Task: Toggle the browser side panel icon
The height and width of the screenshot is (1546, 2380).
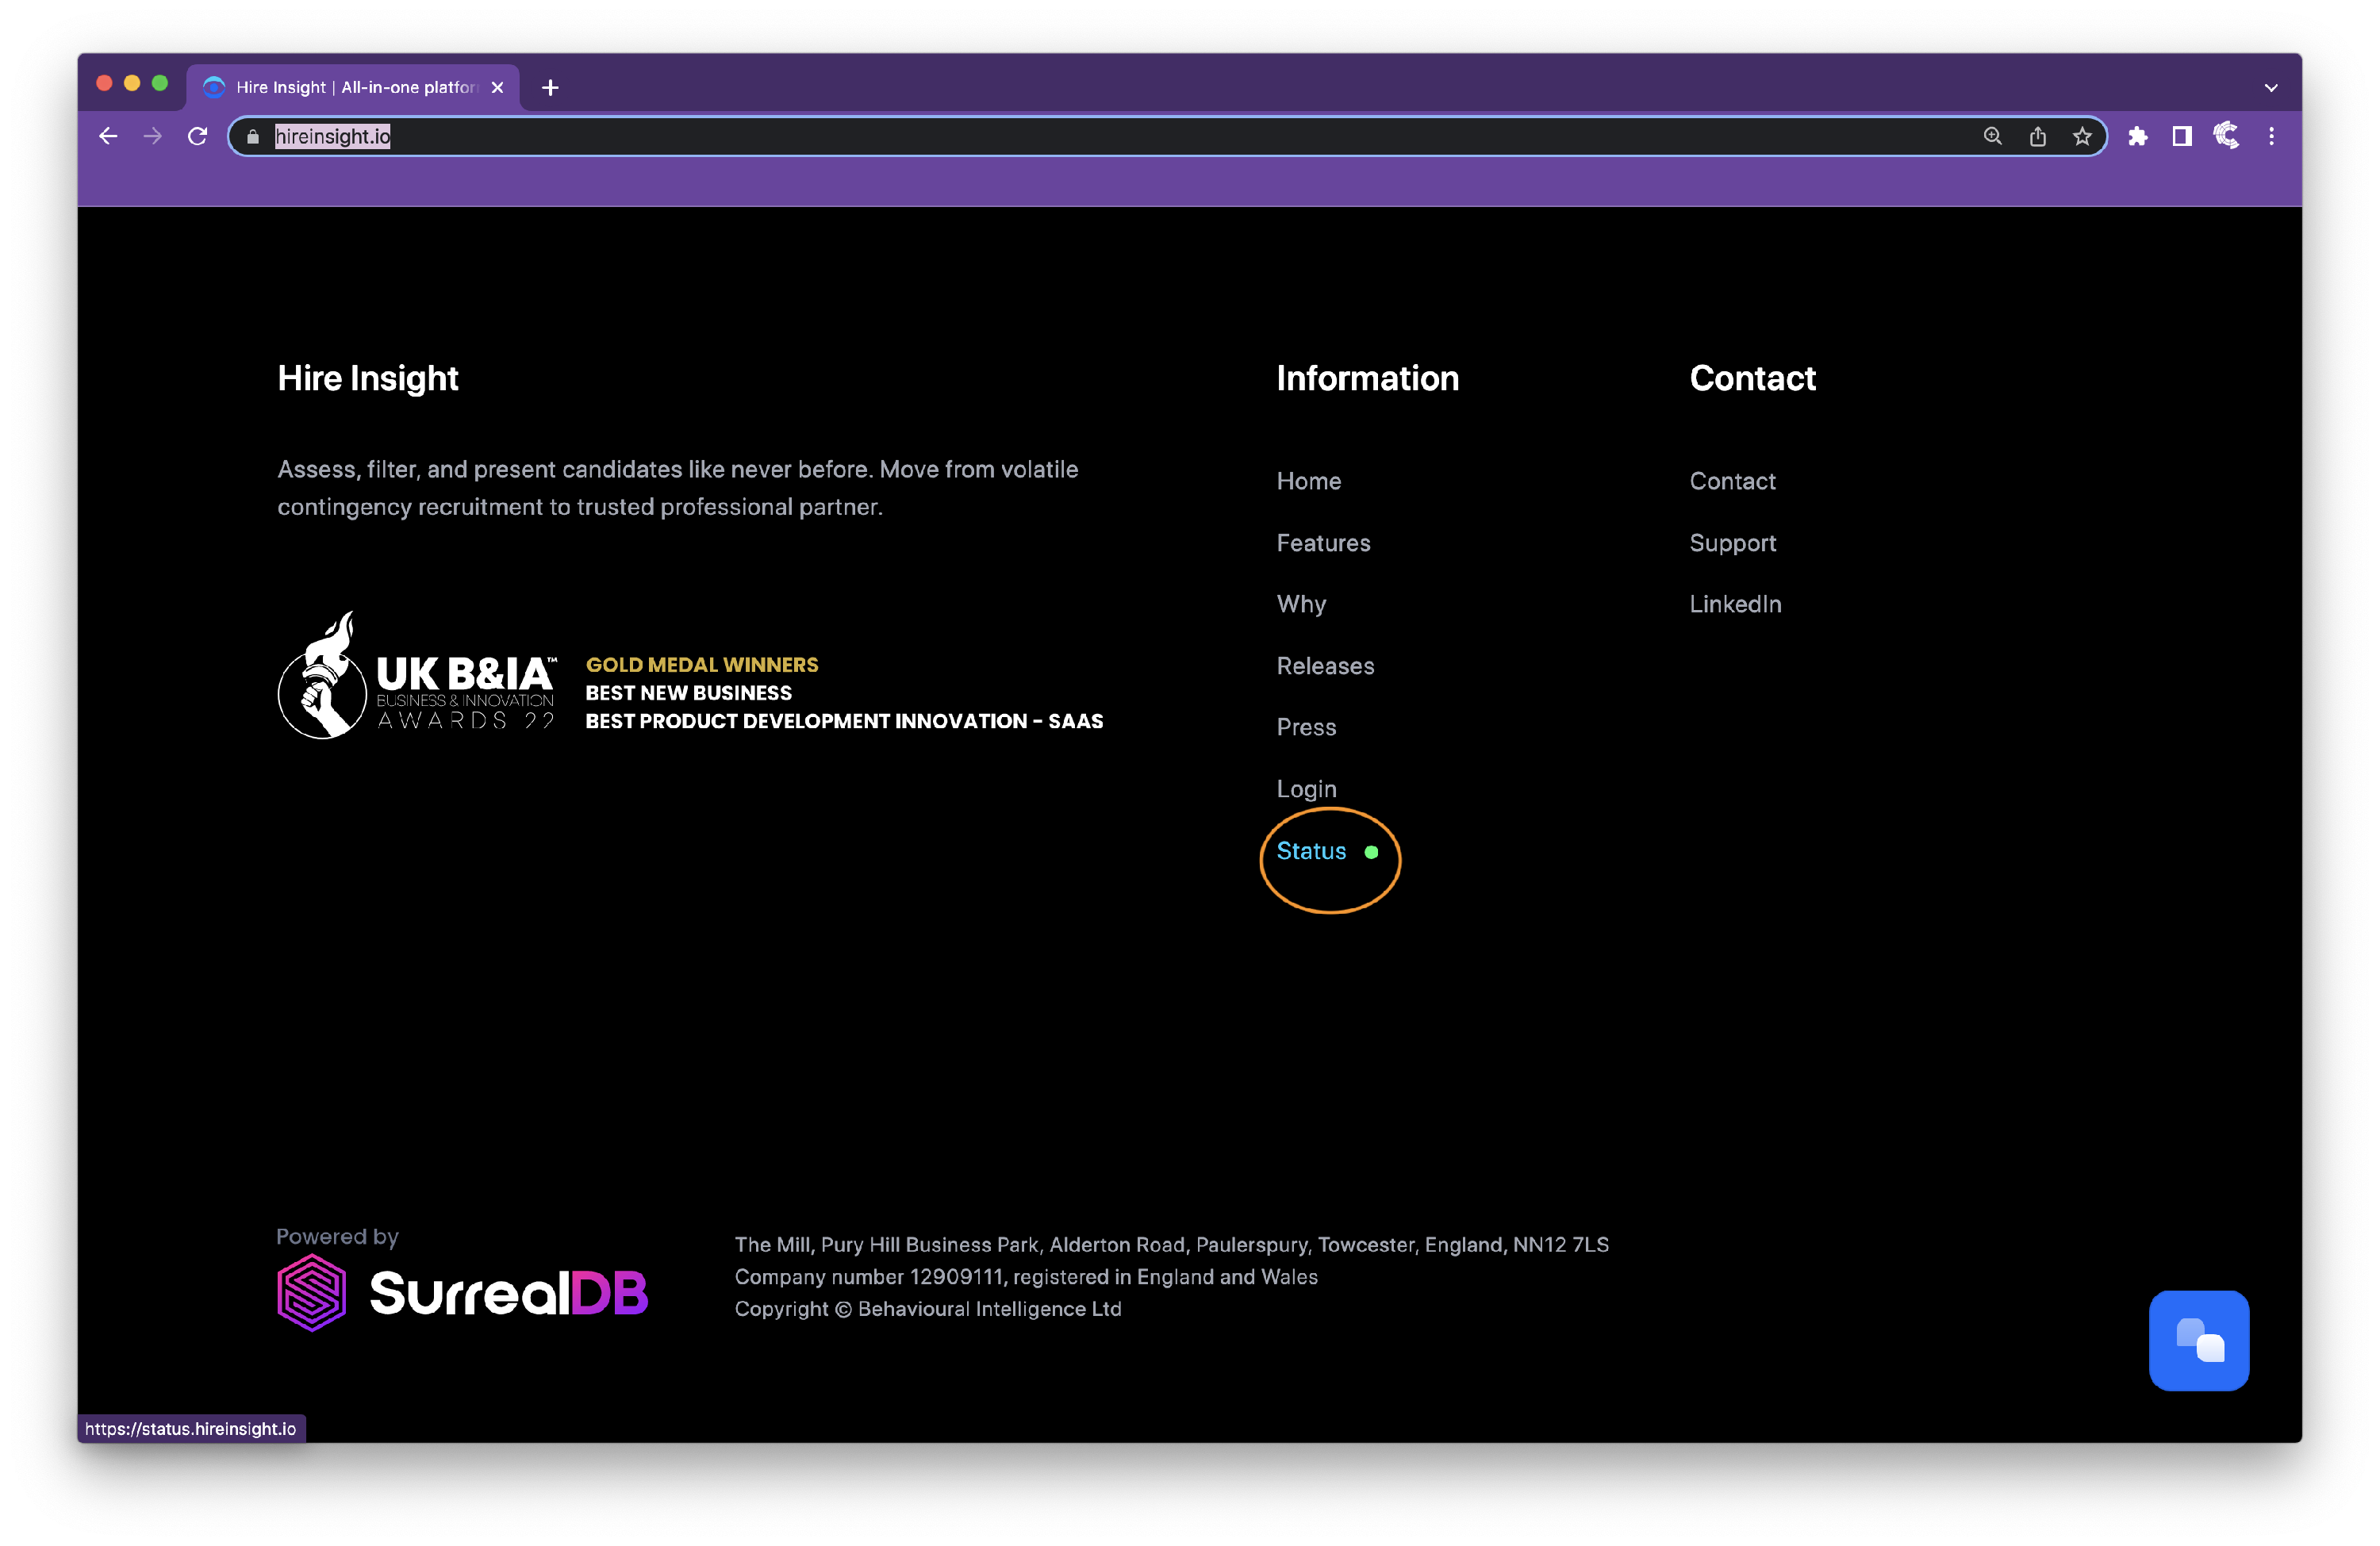Action: [x=2182, y=136]
